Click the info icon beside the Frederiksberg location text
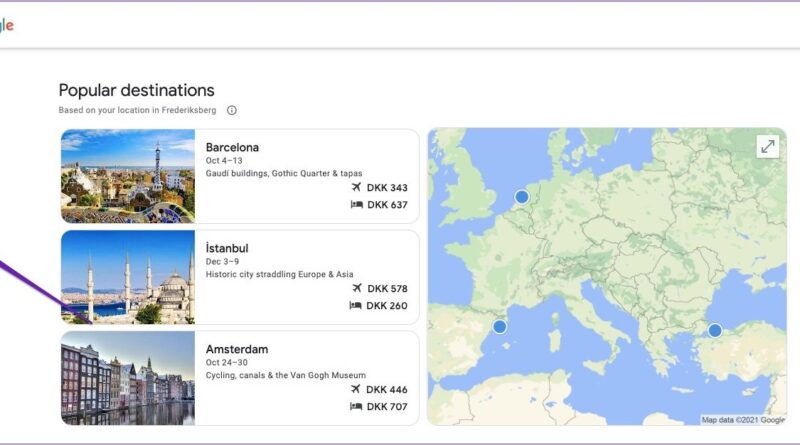Image resolution: width=800 pixels, height=445 pixels. [232, 110]
